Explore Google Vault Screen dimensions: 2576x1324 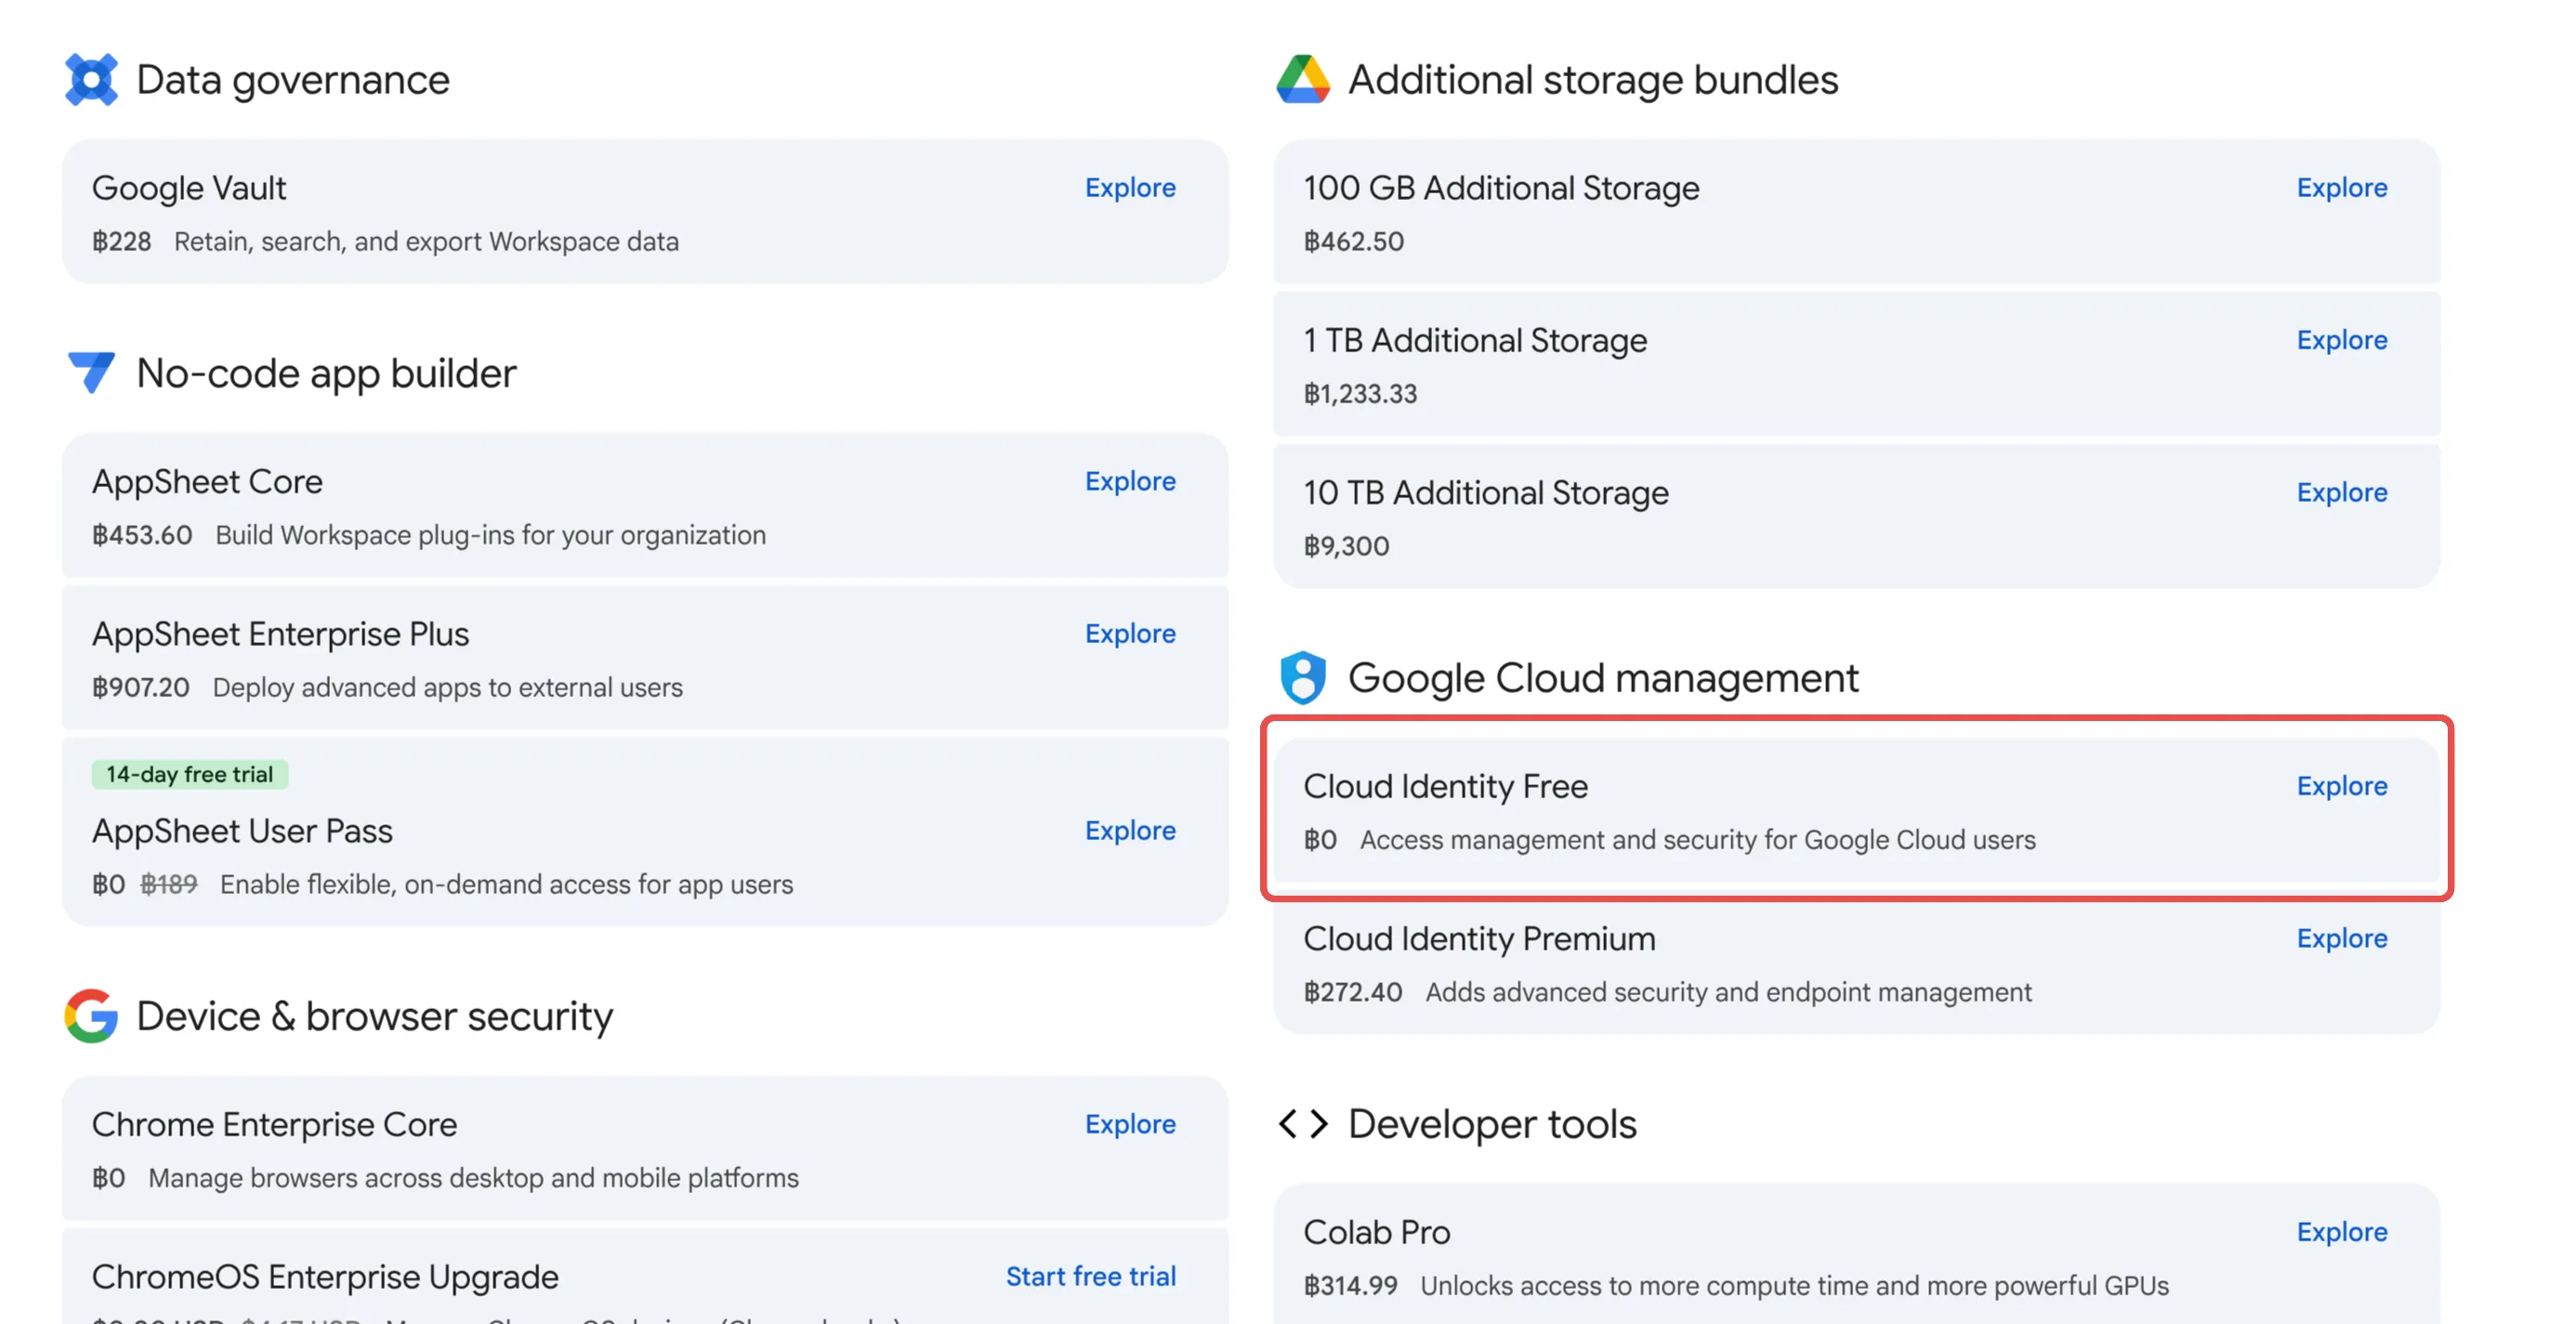point(1130,187)
